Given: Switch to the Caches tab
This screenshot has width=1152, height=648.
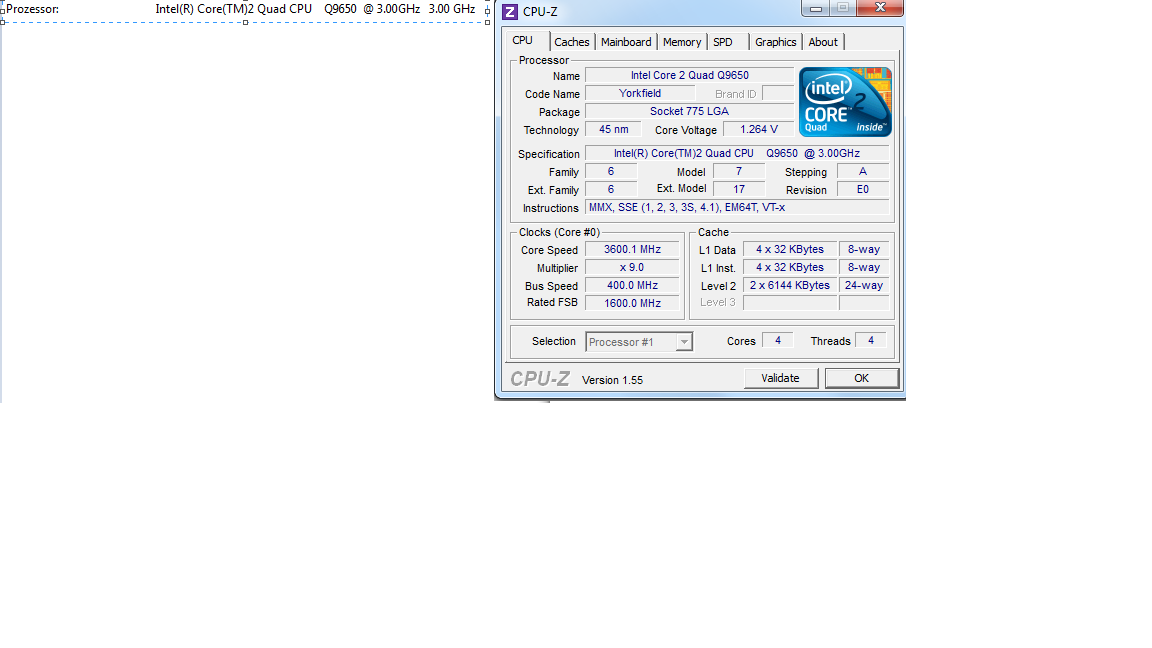Looking at the screenshot, I should point(571,42).
